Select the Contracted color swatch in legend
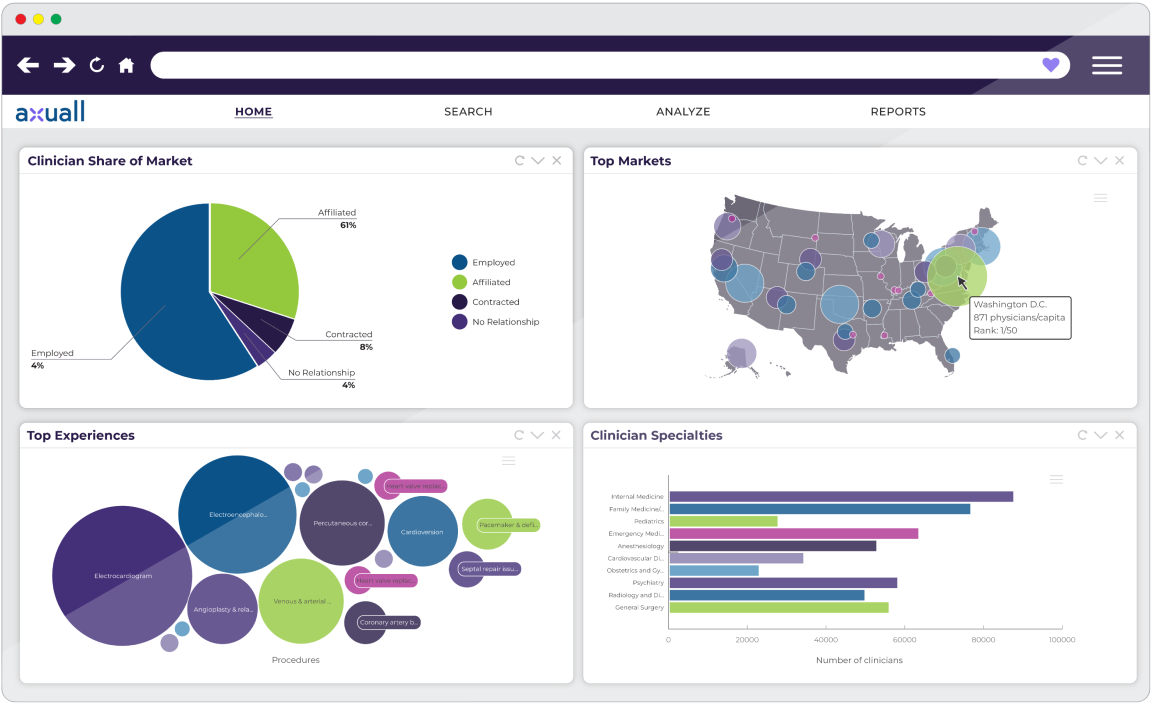Image resolution: width=1152 pixels, height=705 pixels. pos(460,302)
